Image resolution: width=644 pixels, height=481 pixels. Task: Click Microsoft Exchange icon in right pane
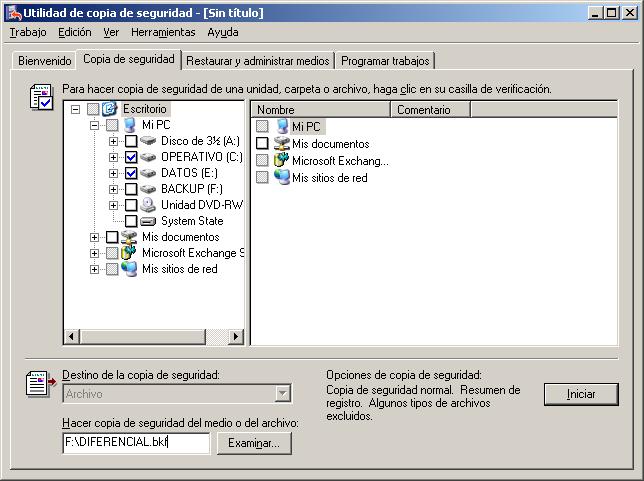pyautogui.click(x=281, y=161)
